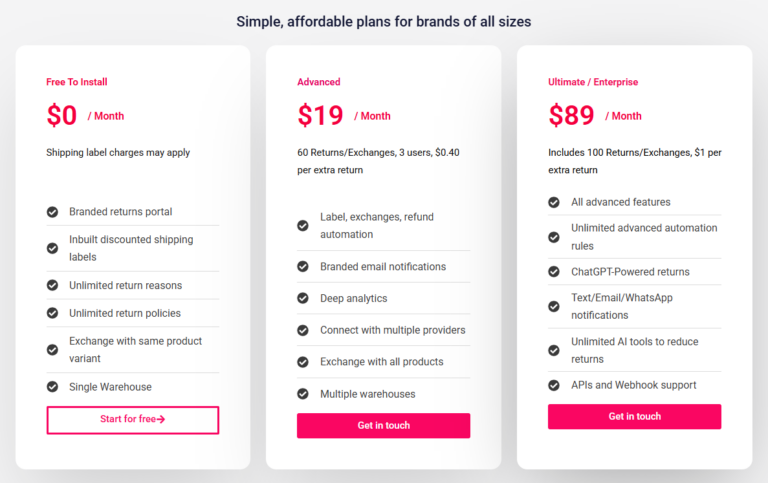Select the Free To Install plan title
Screen dimensions: 768x483
tap(78, 82)
